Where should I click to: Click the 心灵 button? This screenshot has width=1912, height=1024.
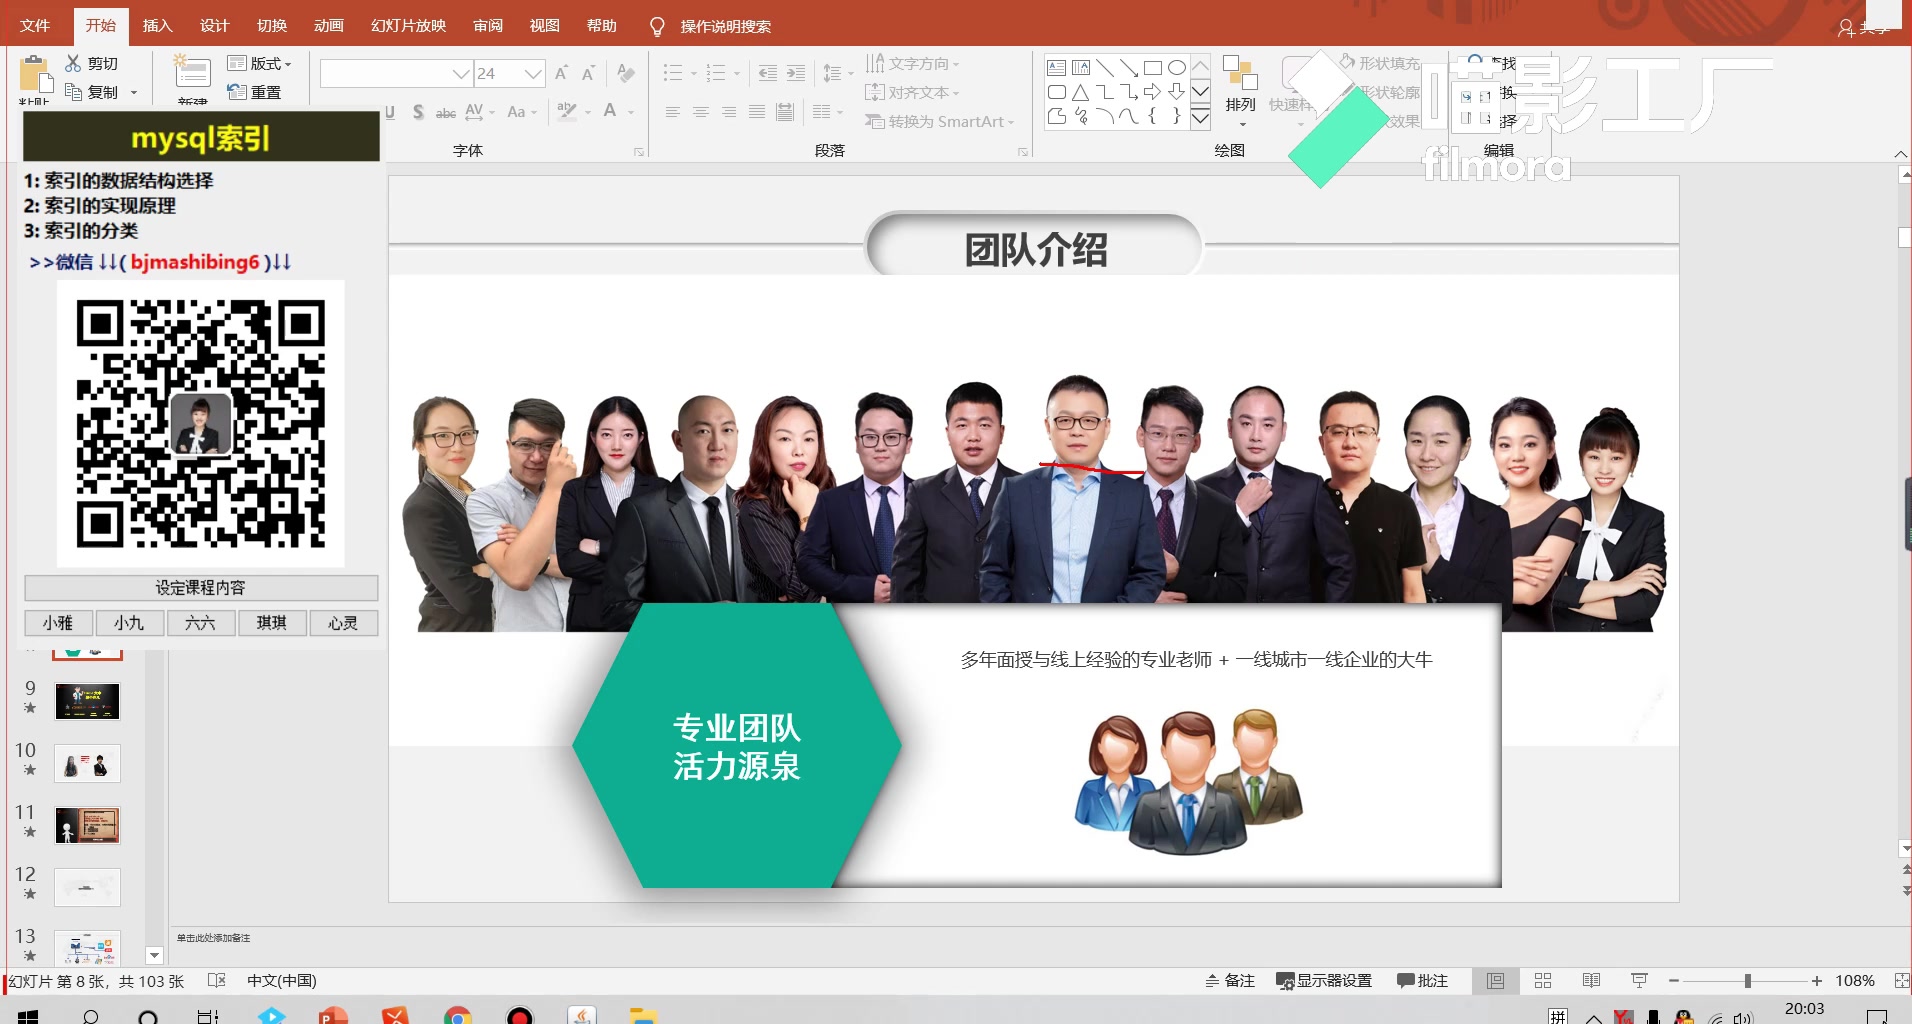coord(343,623)
